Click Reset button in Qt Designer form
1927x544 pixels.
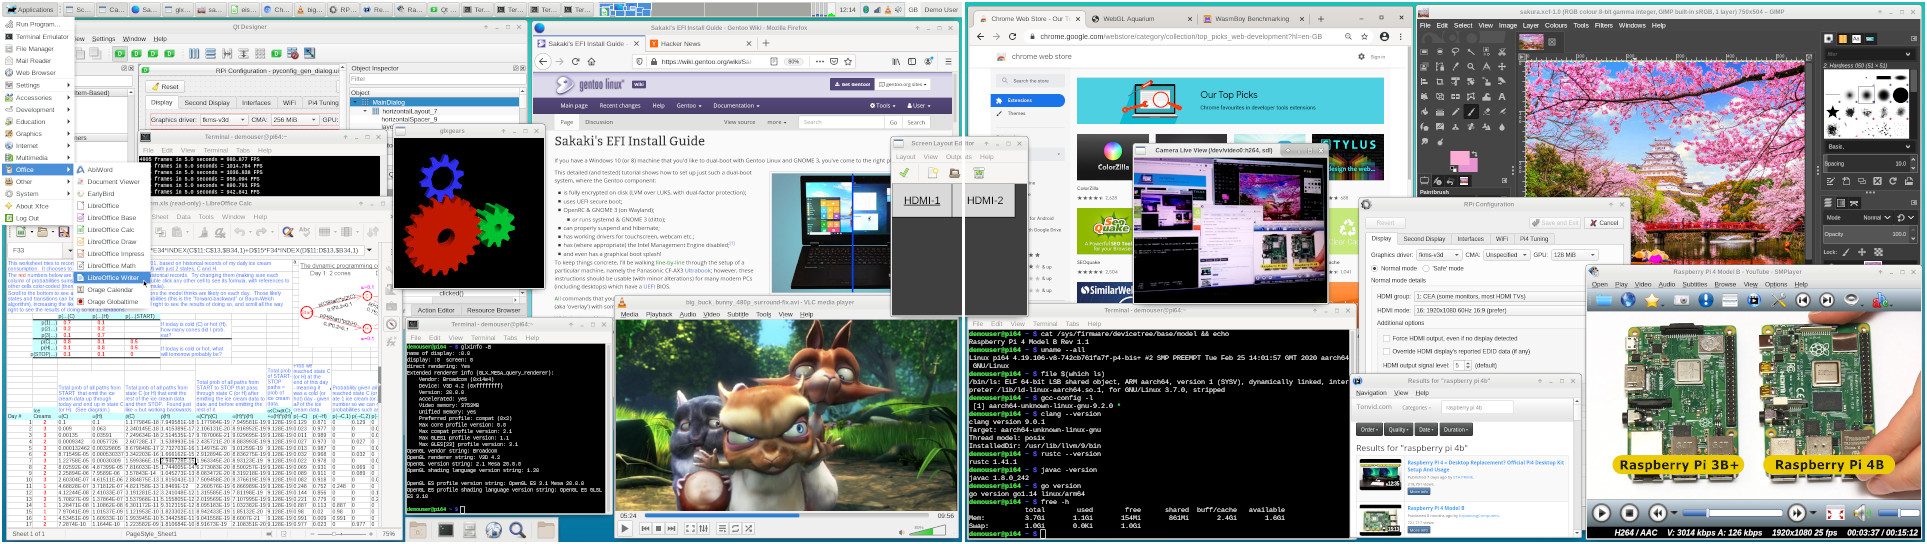click(x=165, y=87)
